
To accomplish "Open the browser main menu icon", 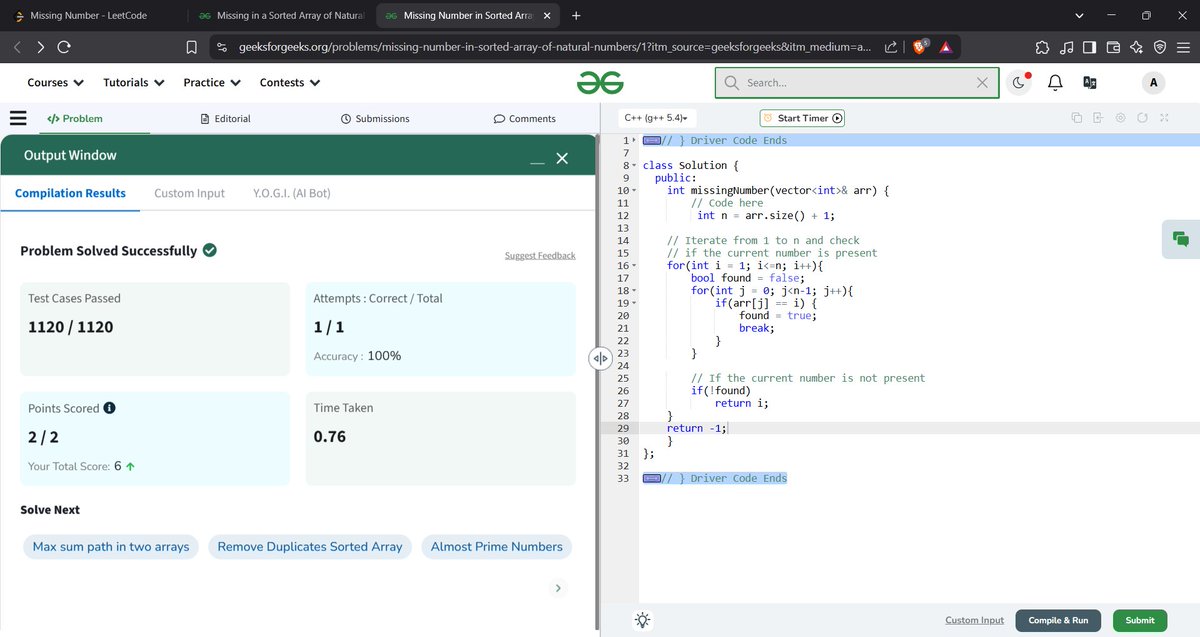I will click(1183, 47).
